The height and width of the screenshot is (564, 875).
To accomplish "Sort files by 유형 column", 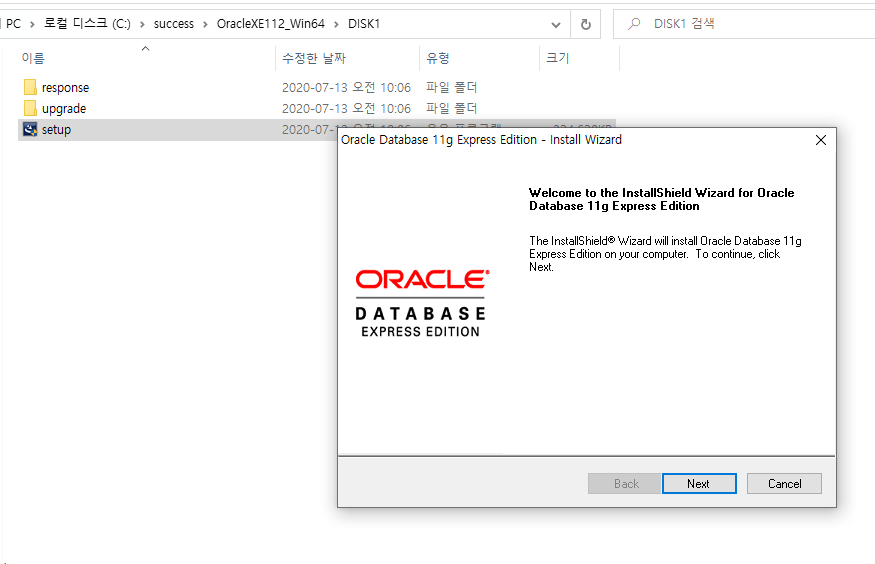I will pos(438,58).
